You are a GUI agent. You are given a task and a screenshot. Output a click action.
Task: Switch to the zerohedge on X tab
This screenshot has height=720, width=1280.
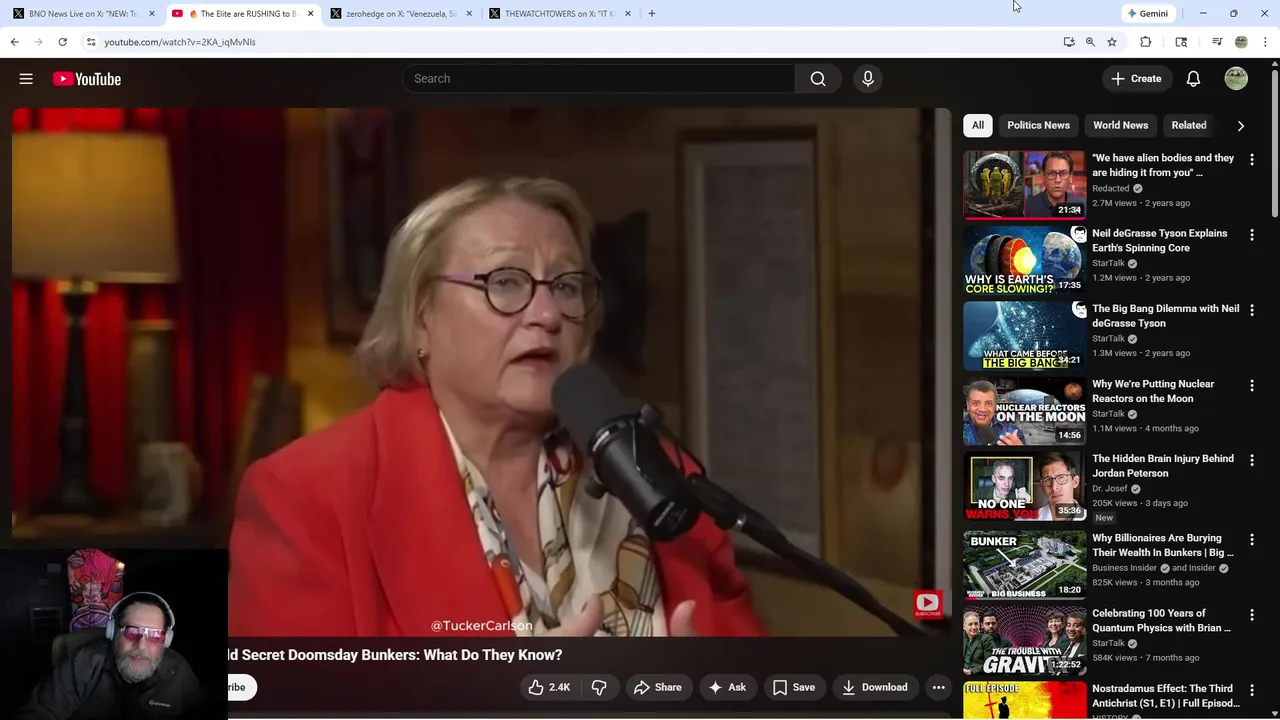(400, 14)
